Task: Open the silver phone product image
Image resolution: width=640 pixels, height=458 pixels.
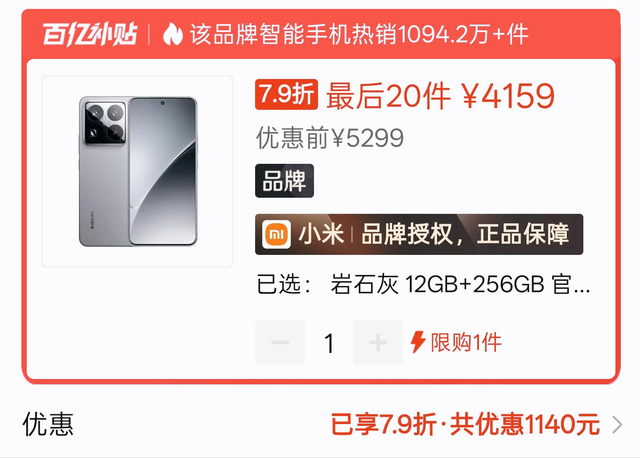Action: point(138,171)
